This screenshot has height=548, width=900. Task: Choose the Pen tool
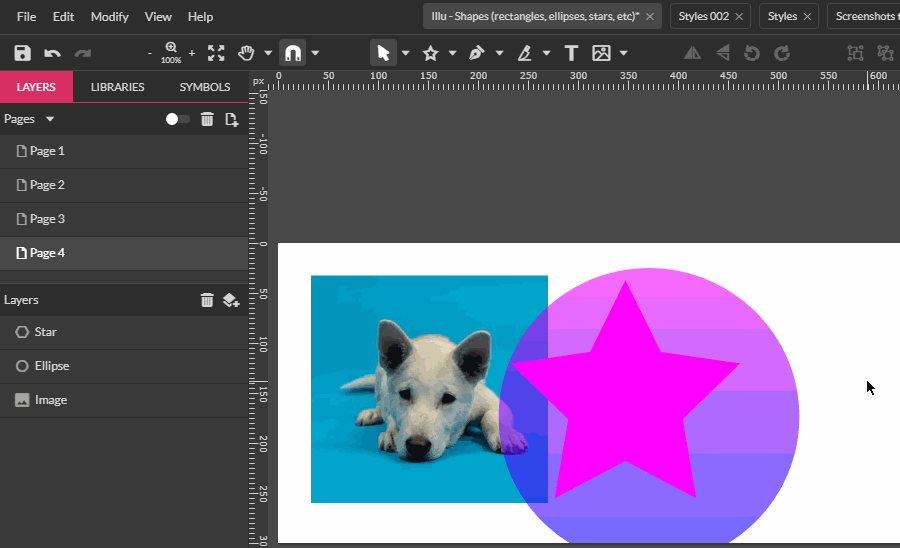point(476,53)
